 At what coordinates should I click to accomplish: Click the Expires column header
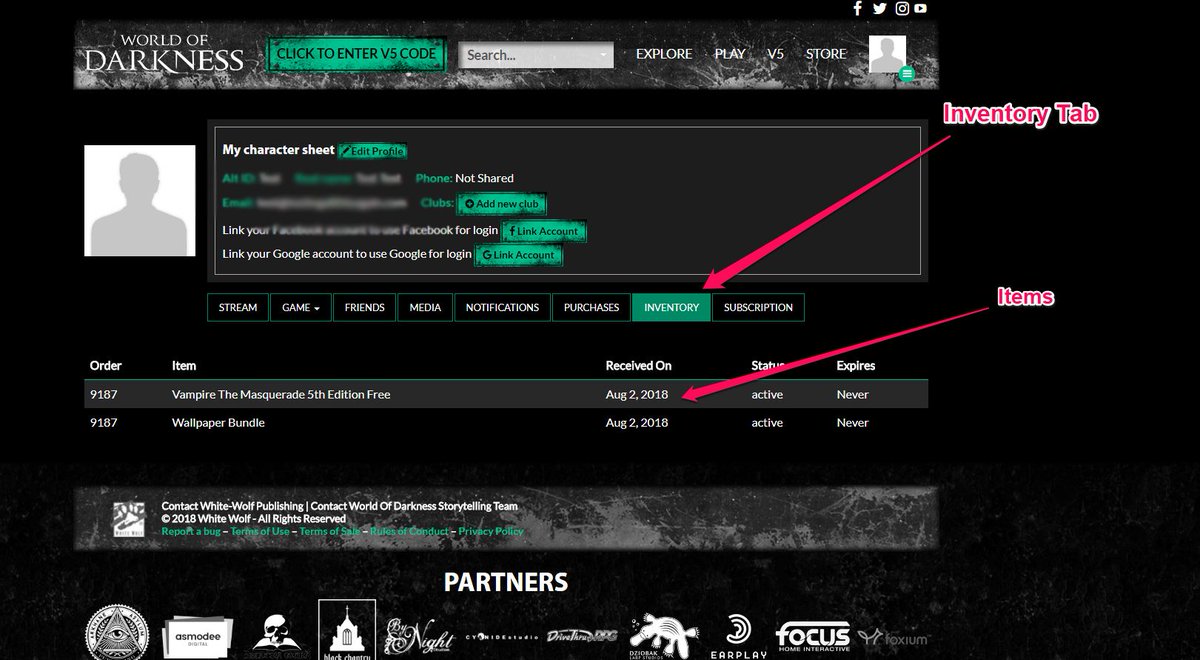pos(856,366)
